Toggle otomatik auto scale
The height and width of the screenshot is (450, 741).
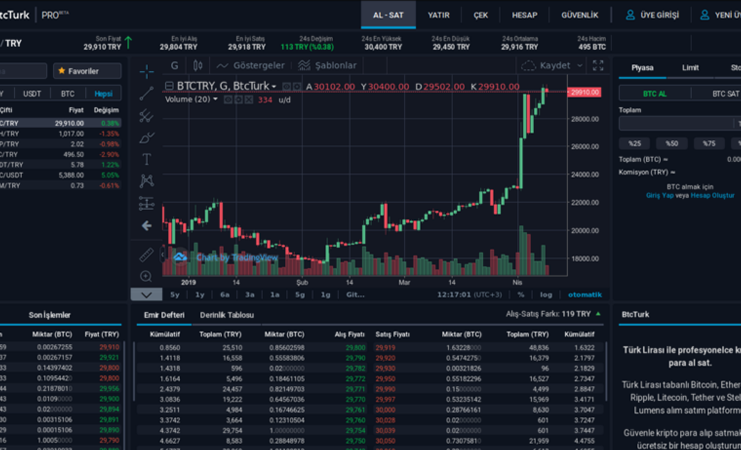[585, 294]
